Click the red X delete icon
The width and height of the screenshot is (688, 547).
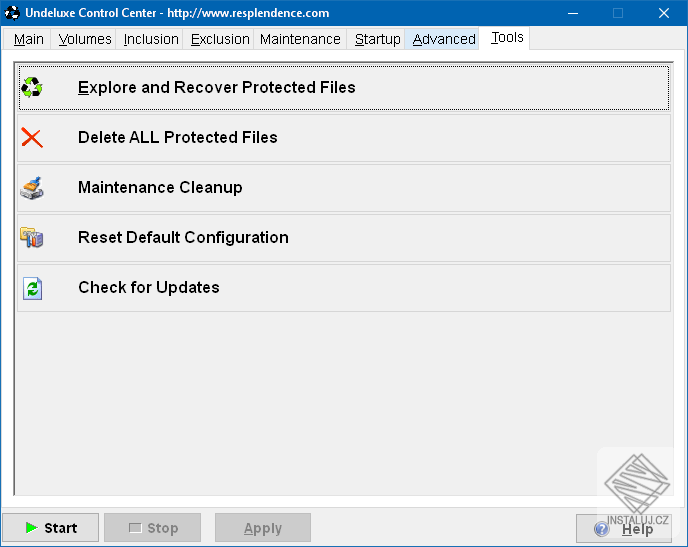coord(32,138)
